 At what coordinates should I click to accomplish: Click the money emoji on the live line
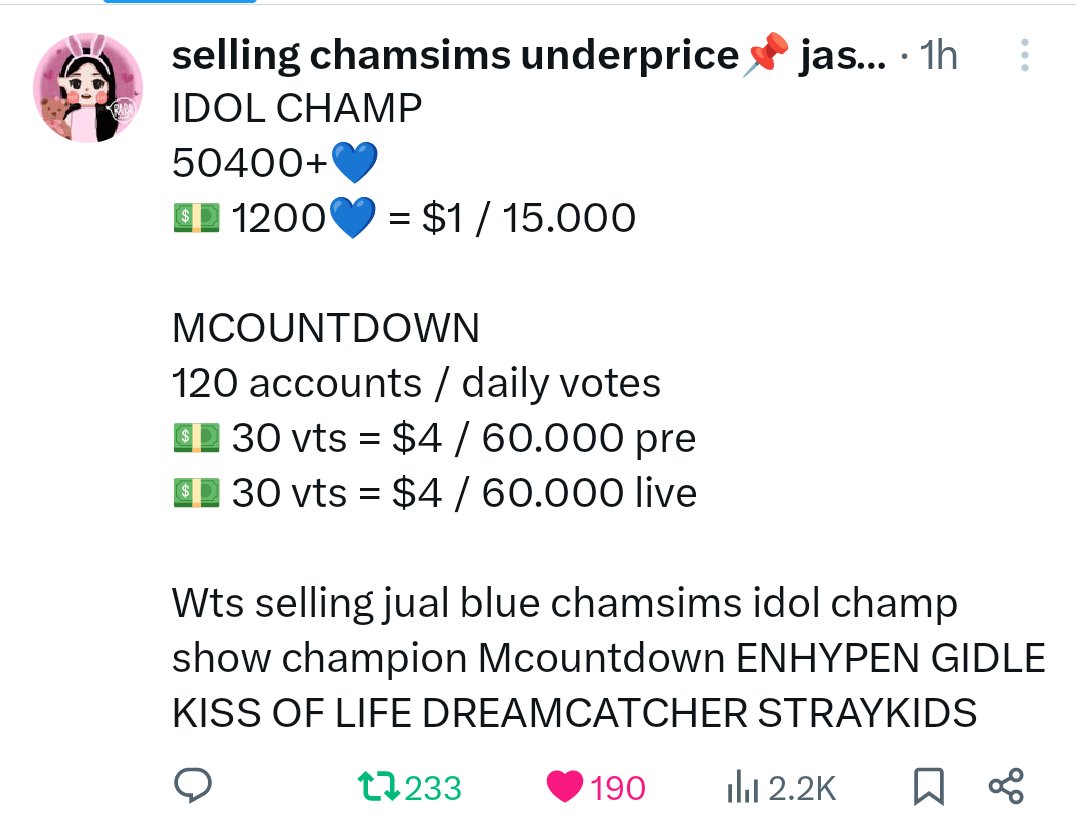click(197, 493)
